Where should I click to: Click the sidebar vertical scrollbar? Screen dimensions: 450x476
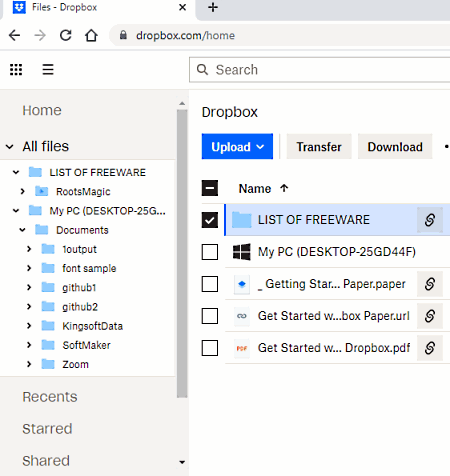182,253
